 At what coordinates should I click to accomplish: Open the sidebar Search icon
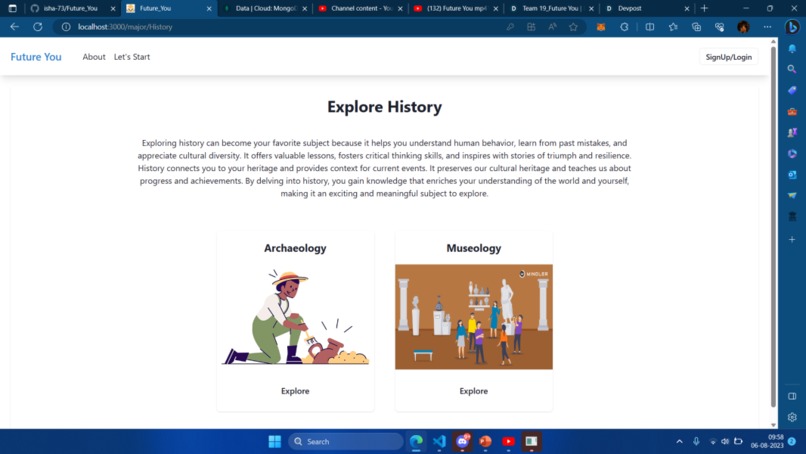(x=792, y=69)
